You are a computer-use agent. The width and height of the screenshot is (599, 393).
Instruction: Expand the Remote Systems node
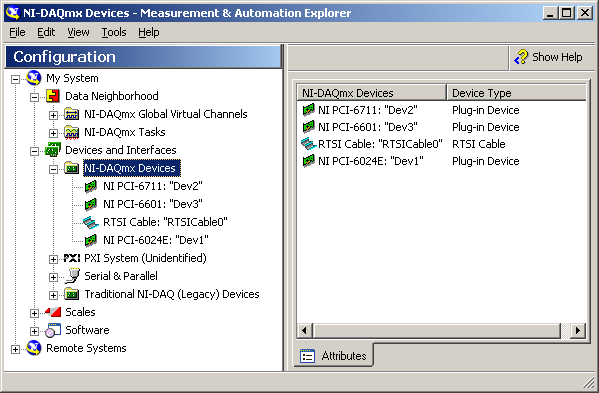pos(15,349)
